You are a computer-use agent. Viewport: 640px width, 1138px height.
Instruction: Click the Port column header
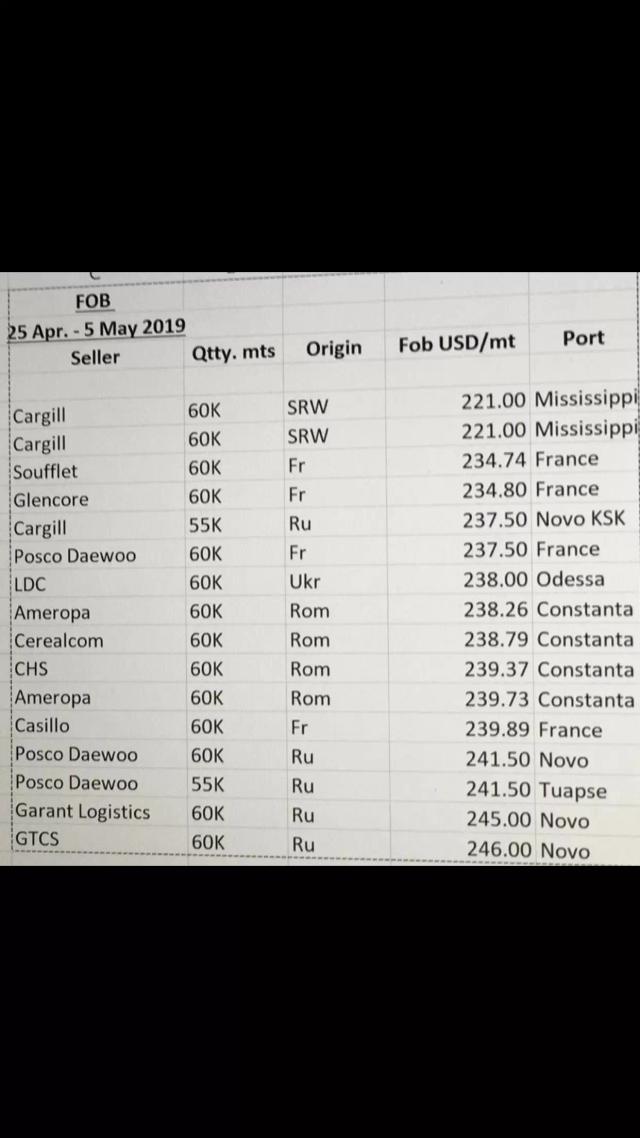pyautogui.click(x=583, y=338)
